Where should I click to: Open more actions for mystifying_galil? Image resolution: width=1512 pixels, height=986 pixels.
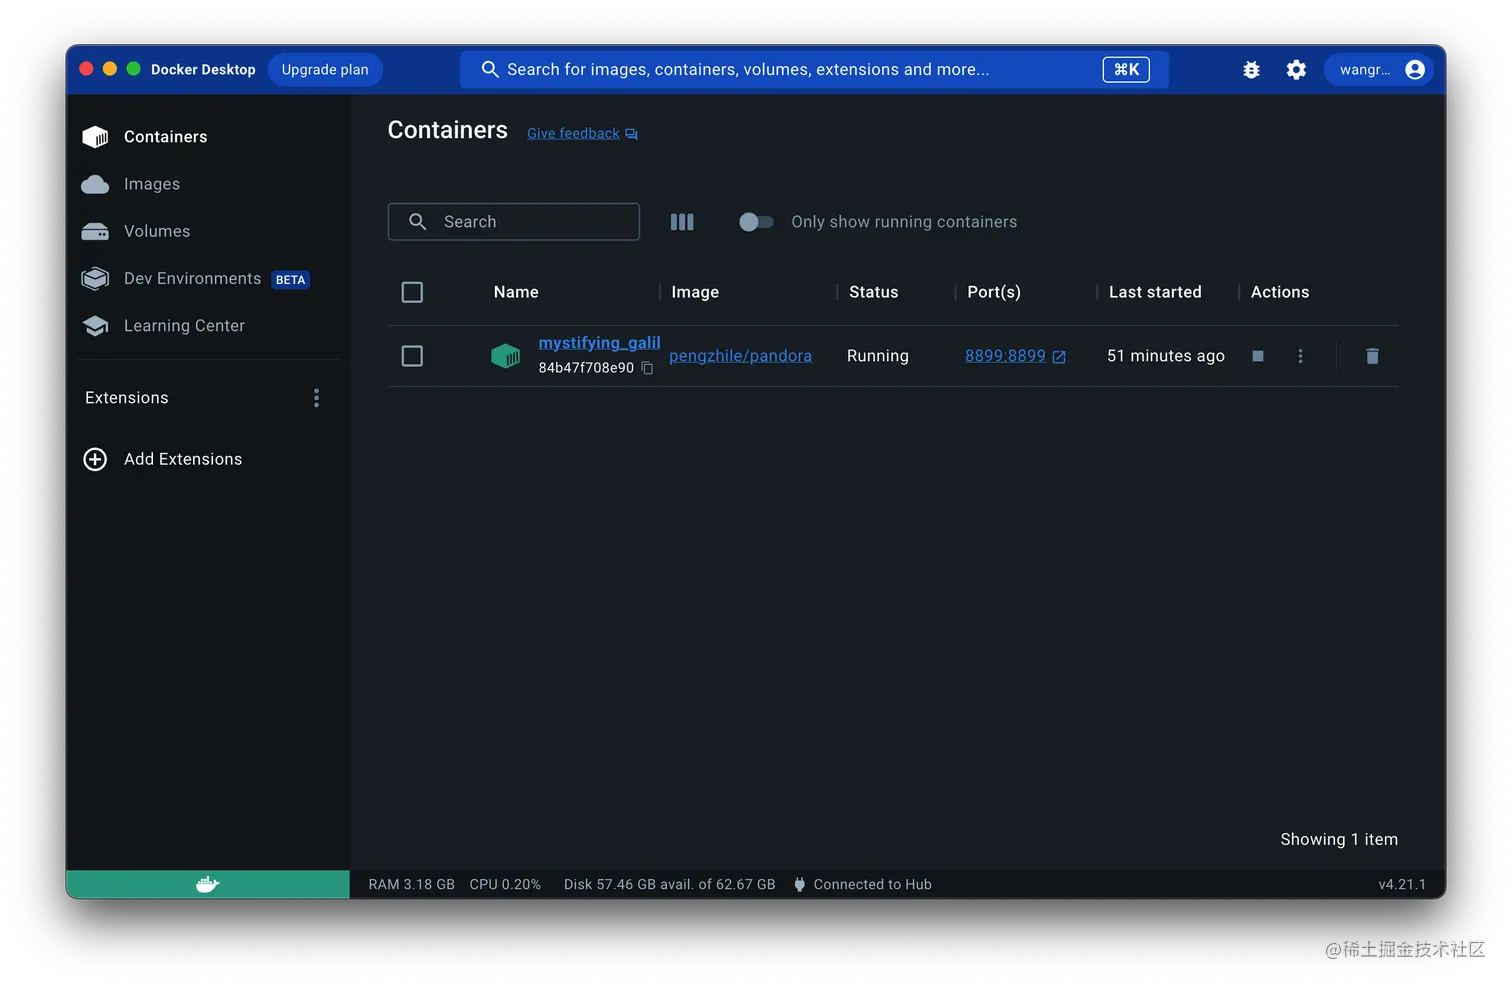[x=1300, y=356]
